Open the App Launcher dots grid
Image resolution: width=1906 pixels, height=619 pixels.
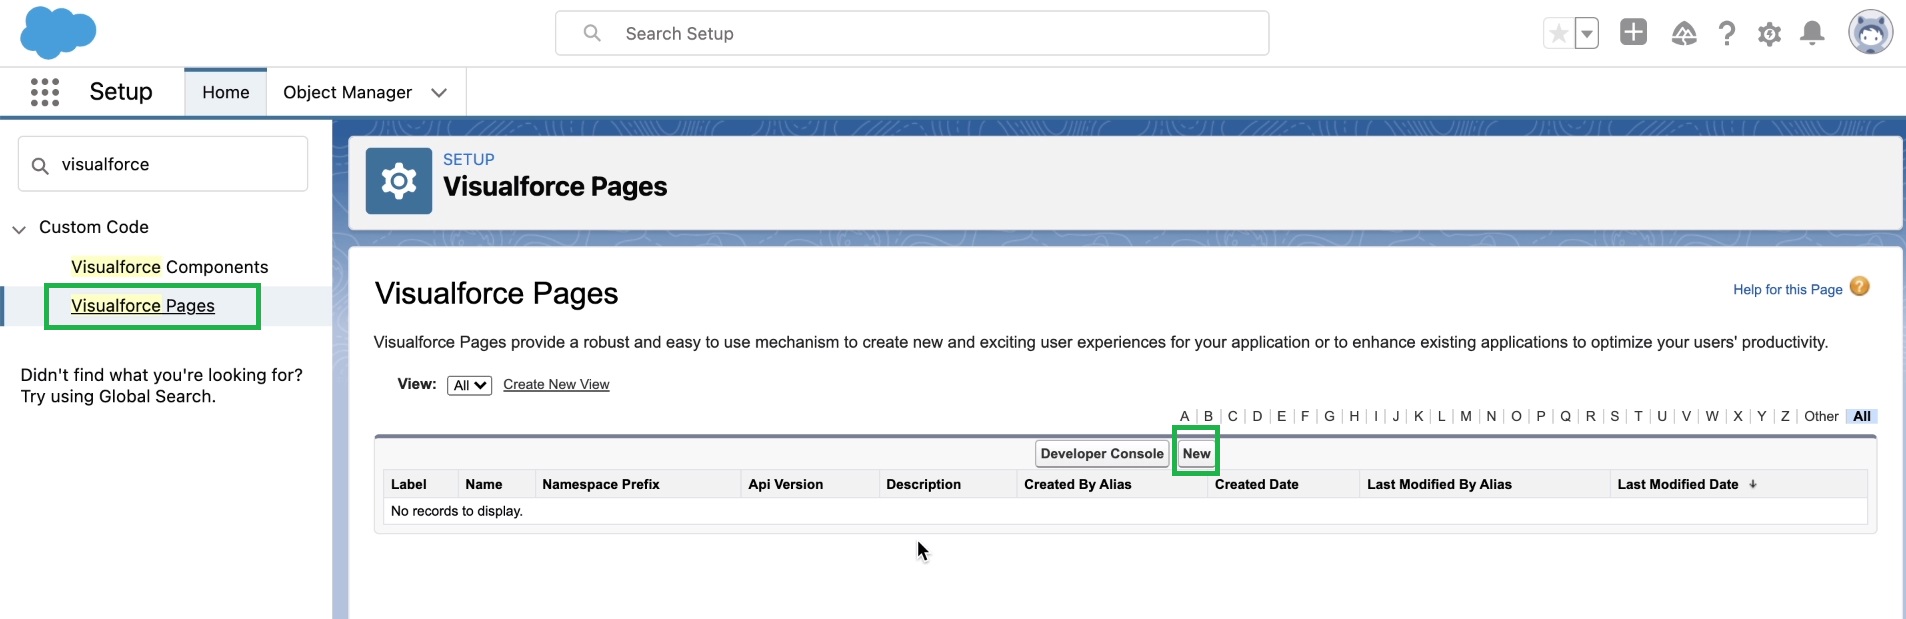(45, 92)
